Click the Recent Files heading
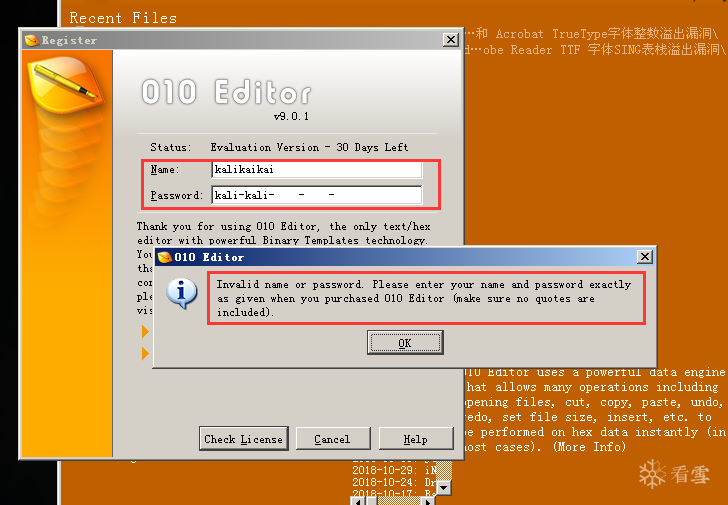This screenshot has width=728, height=505. 123,18
